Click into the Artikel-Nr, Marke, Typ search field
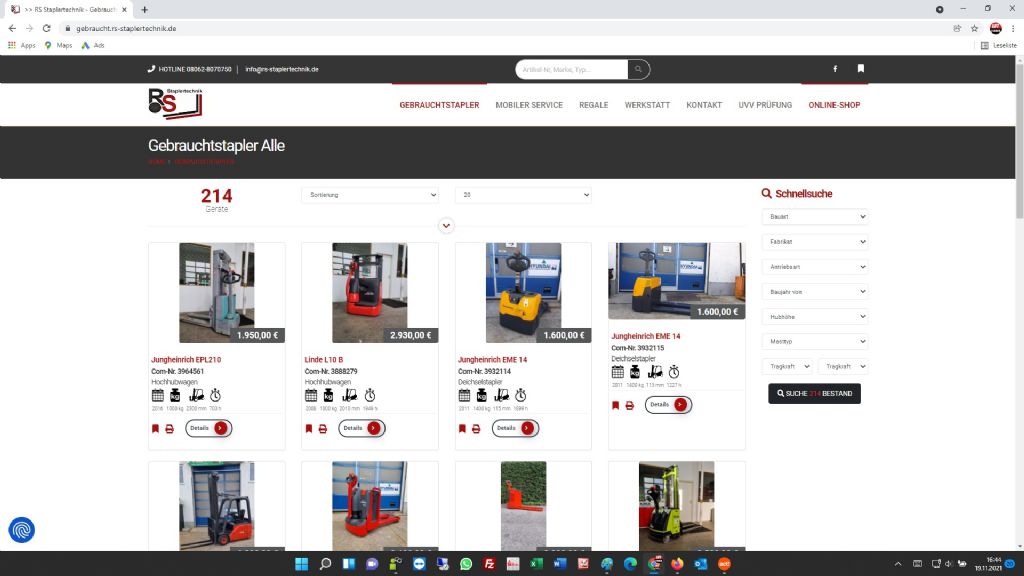Screen dimensions: 1024x576 coord(571,69)
